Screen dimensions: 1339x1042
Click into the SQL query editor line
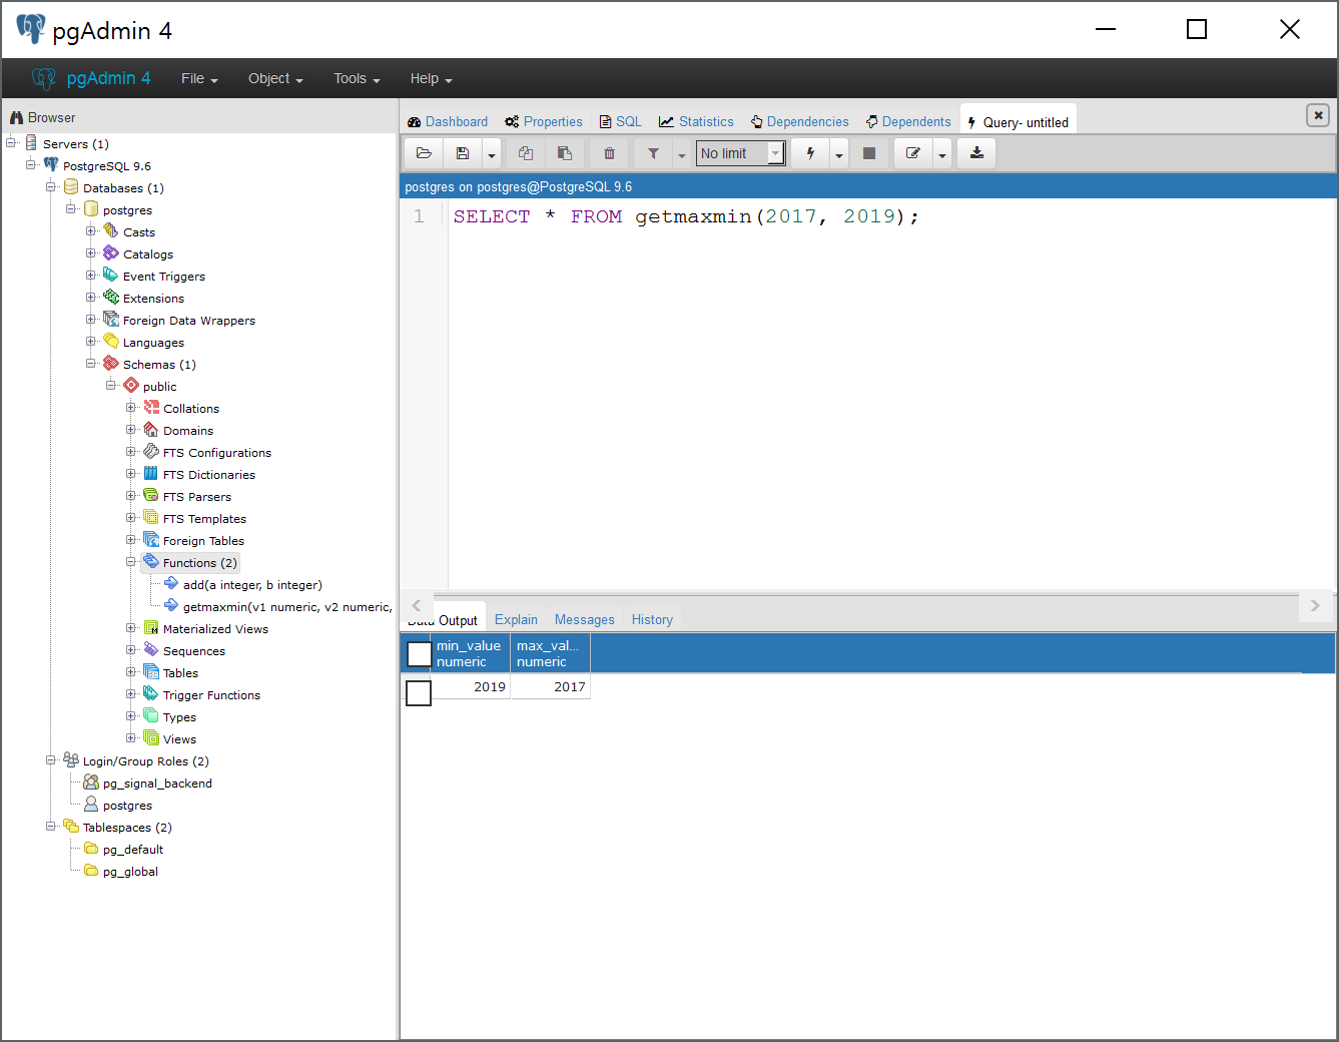click(685, 217)
